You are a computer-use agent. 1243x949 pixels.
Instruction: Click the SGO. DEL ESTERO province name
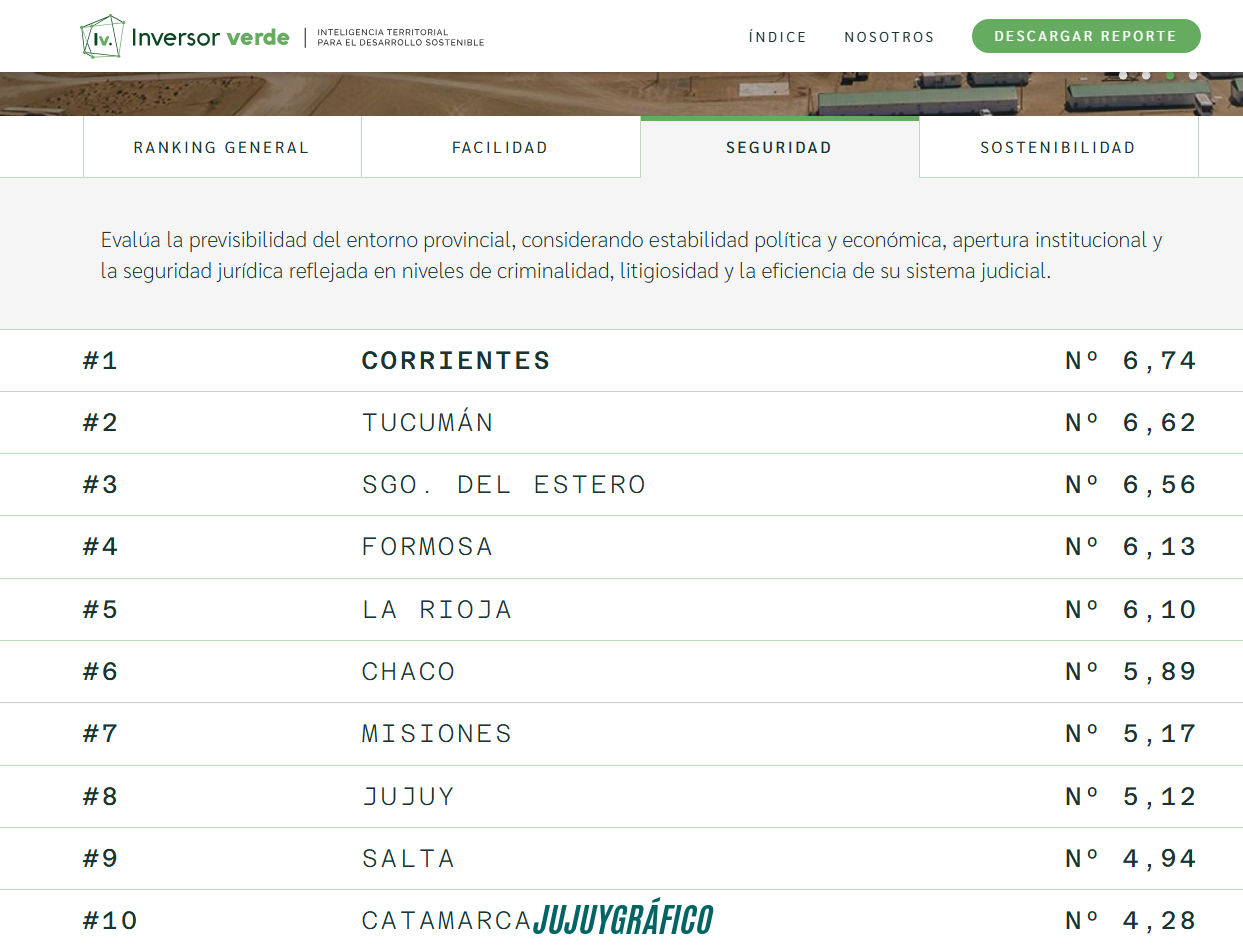point(504,485)
